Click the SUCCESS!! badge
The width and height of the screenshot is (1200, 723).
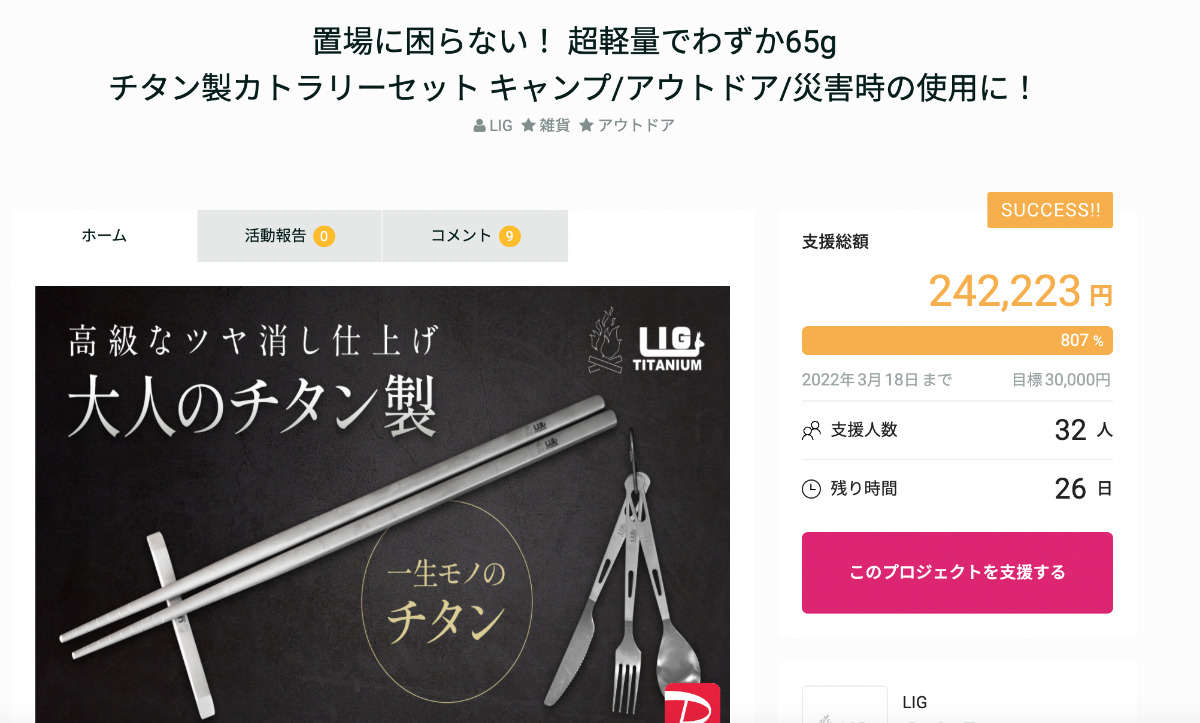point(1050,210)
